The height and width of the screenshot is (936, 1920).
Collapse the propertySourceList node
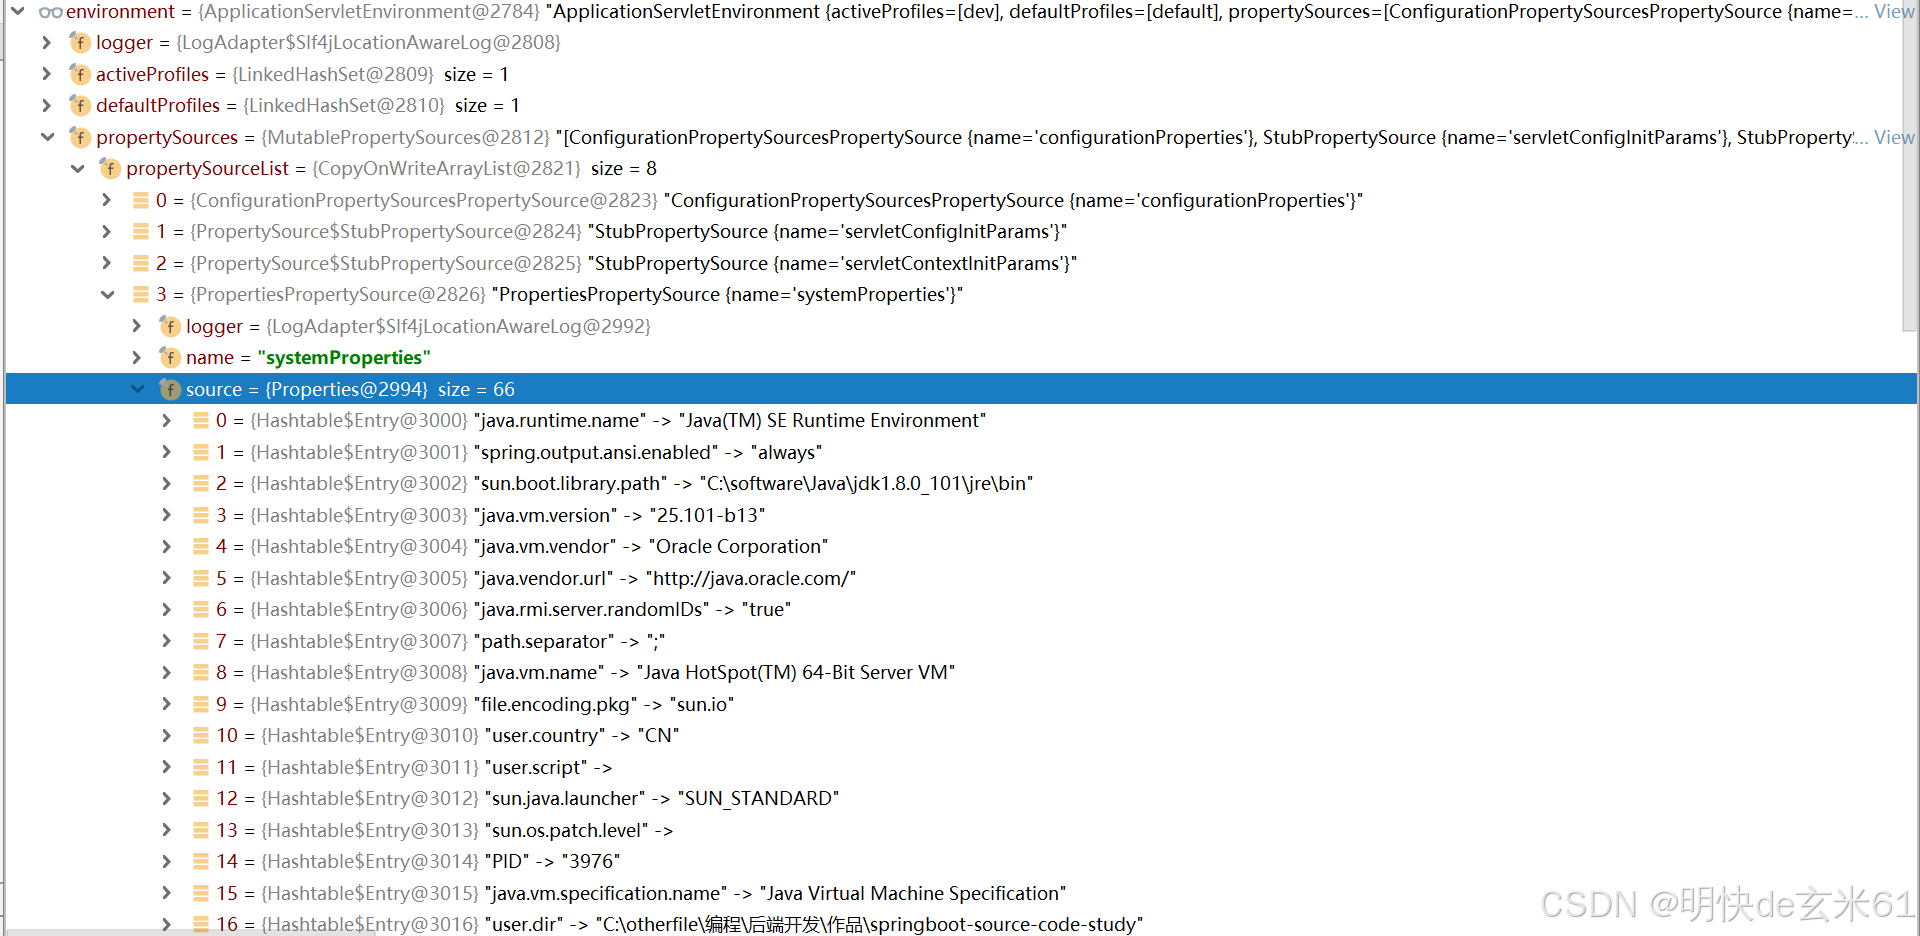coord(77,169)
